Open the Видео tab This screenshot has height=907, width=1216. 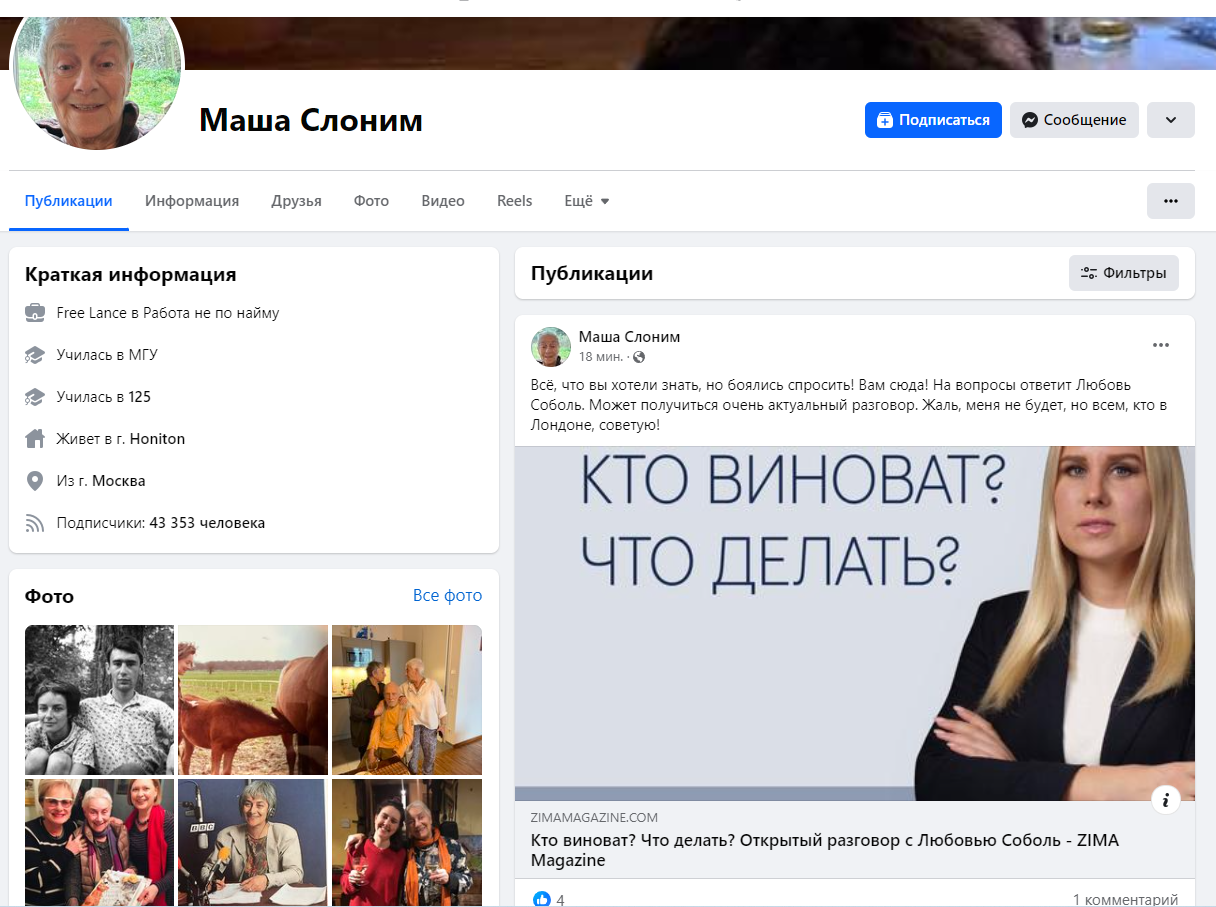click(443, 201)
